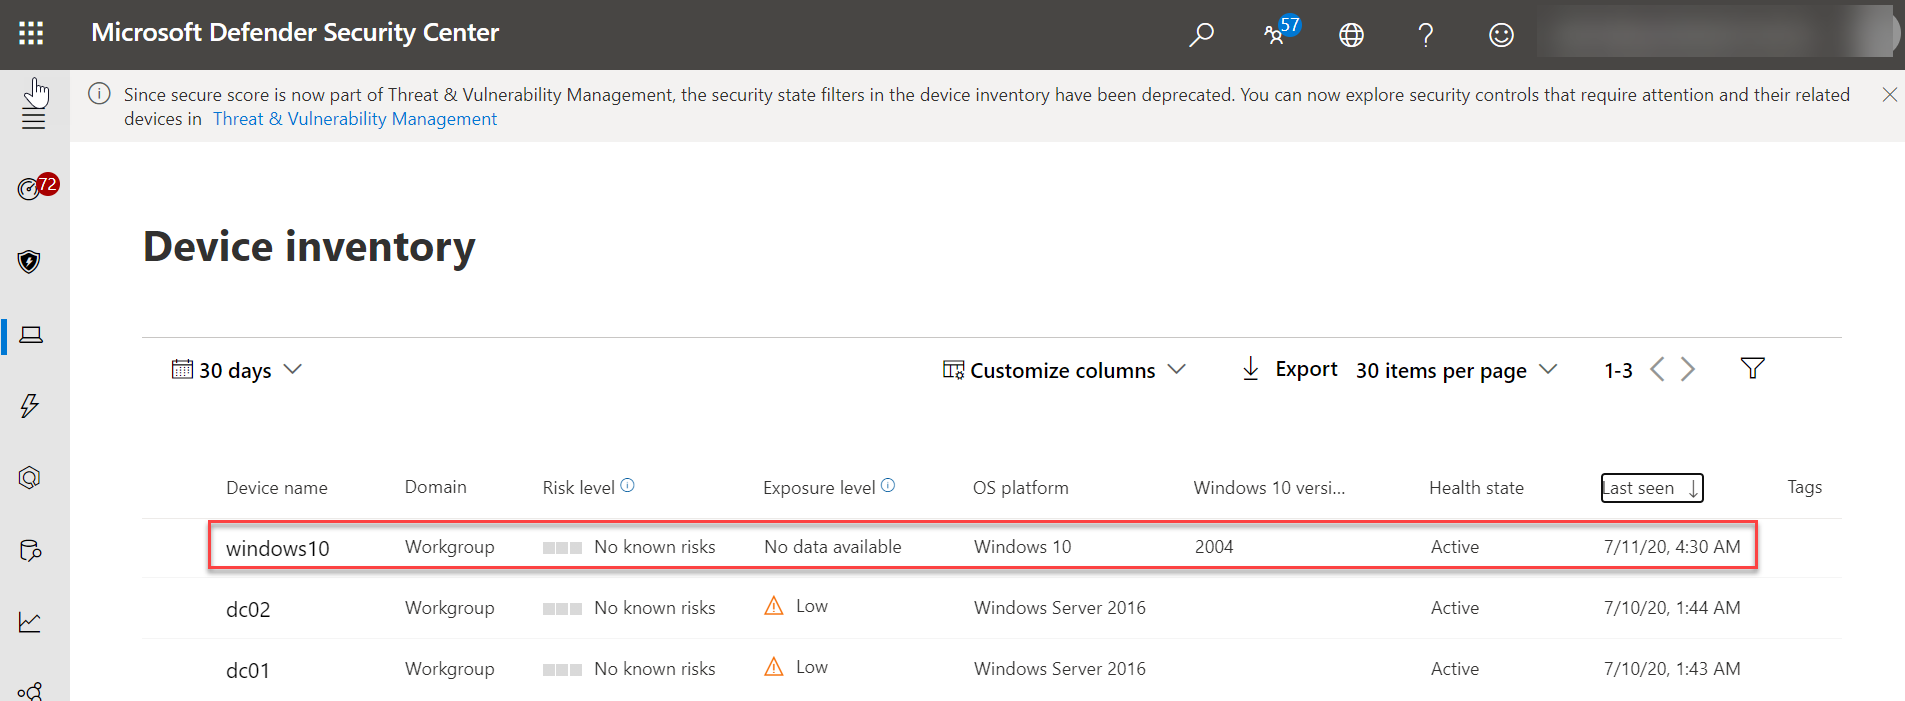Screen dimensions: 1905x701
Task: Open the threat and vulnerability management sidebar icon
Action: click(x=30, y=550)
